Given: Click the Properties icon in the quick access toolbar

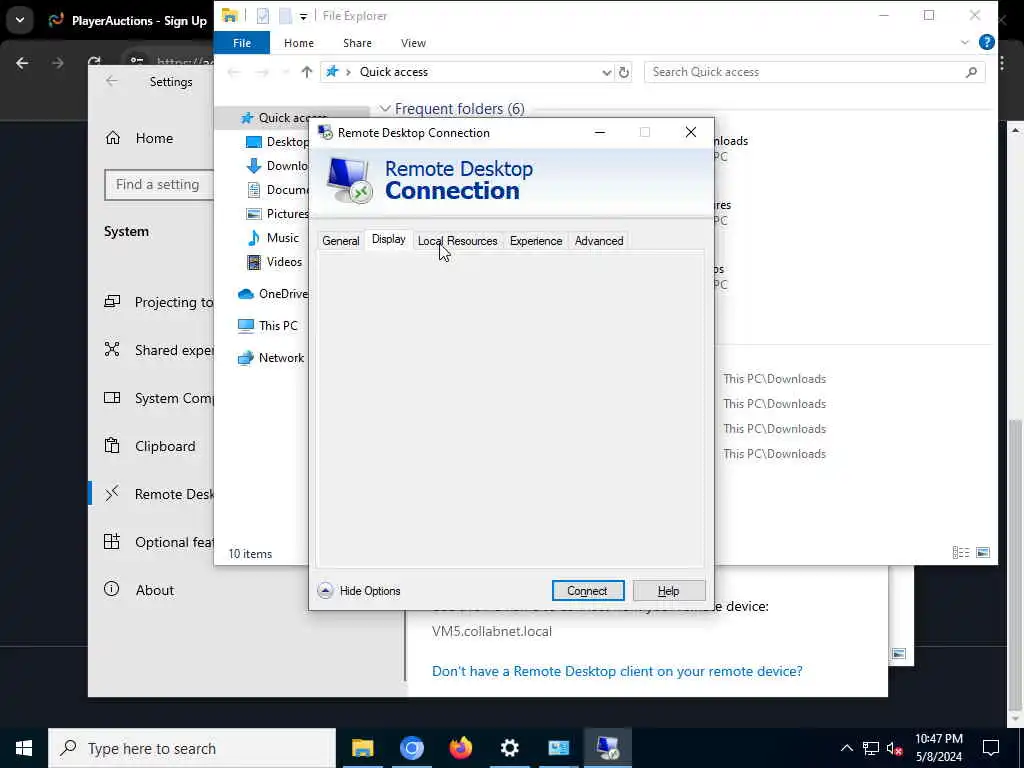Looking at the screenshot, I should (263, 16).
